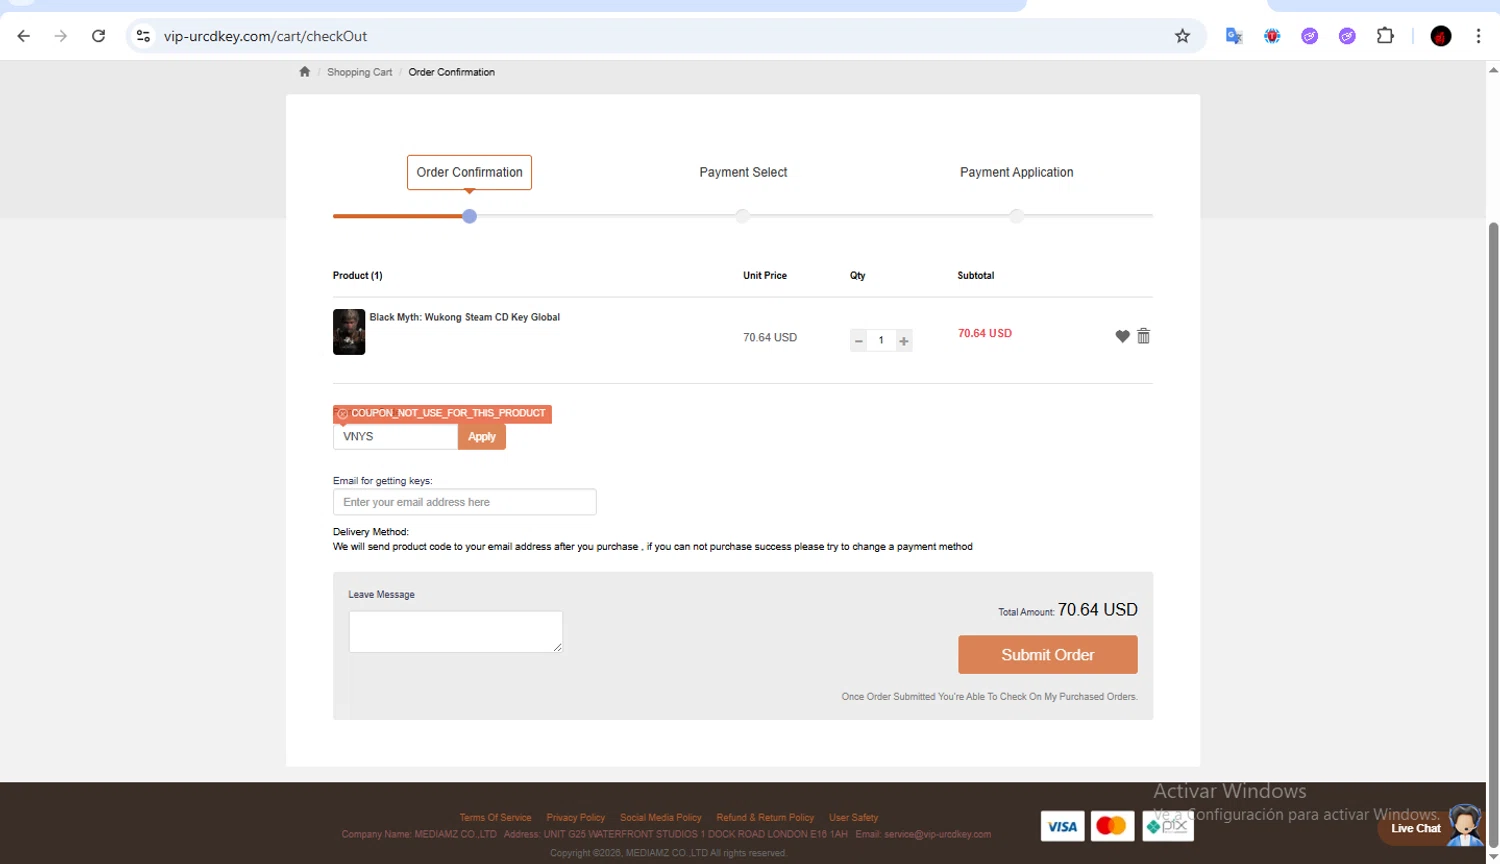
Task: Click the Visa payment logo
Action: point(1062,826)
